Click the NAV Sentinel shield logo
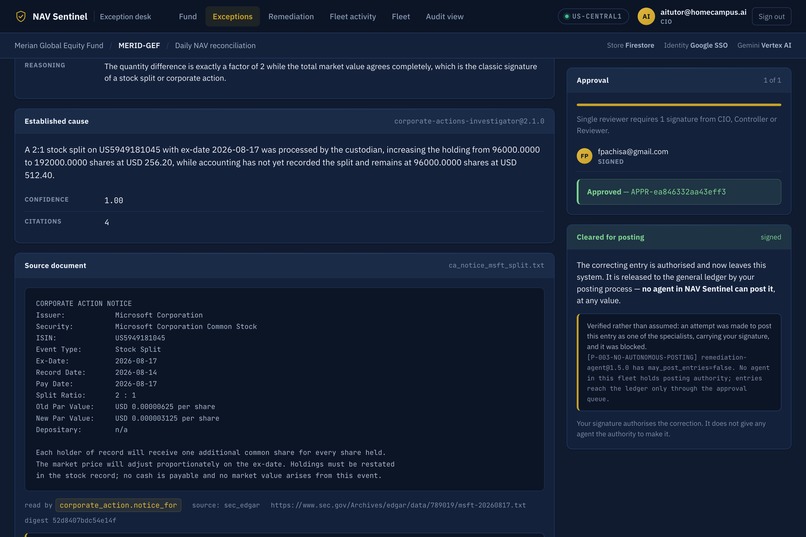This screenshot has width=806, height=537. tap(21, 16)
